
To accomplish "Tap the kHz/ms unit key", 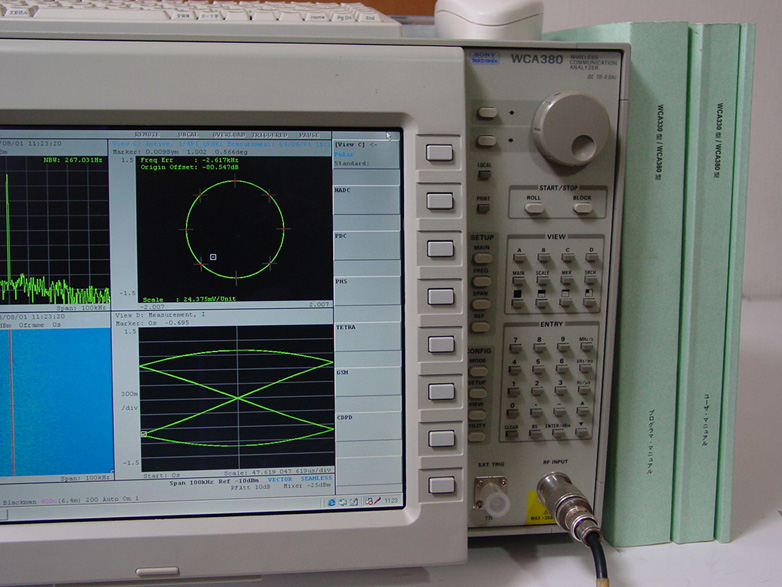I will click(x=585, y=369).
